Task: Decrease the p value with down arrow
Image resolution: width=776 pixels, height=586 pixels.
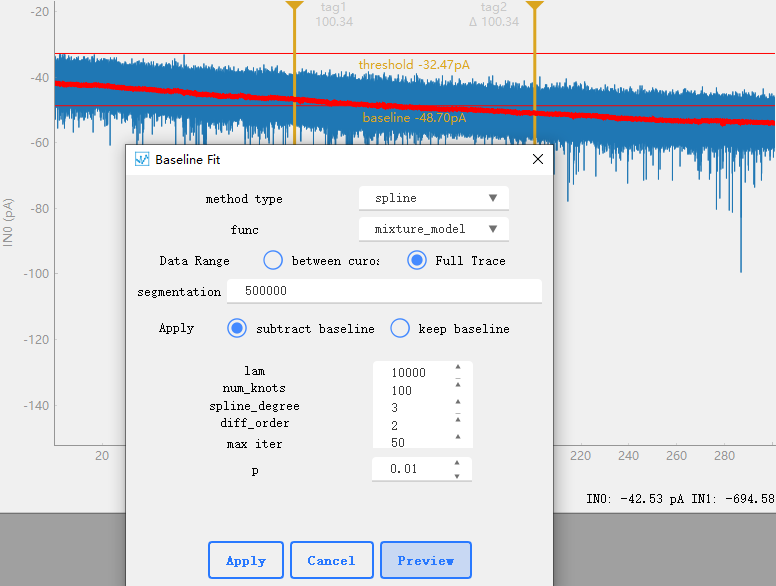Action: 457,476
